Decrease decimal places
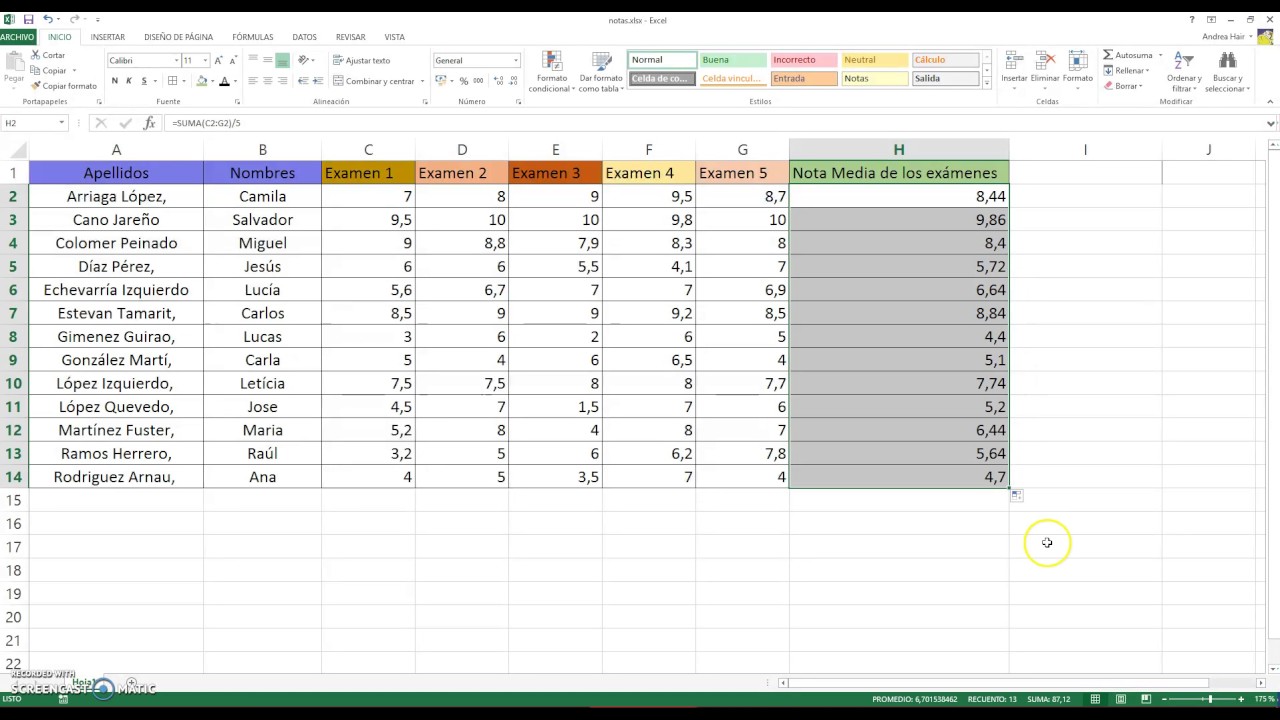The height and width of the screenshot is (720, 1280). click(513, 81)
